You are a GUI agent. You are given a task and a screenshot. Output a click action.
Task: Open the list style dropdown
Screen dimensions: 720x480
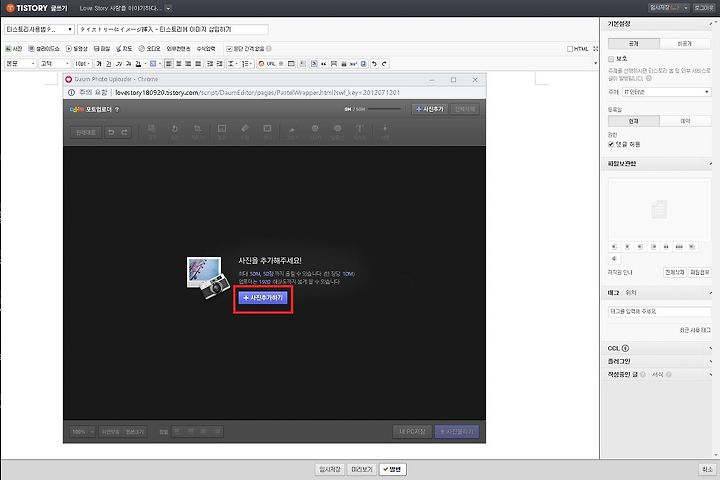click(247, 64)
